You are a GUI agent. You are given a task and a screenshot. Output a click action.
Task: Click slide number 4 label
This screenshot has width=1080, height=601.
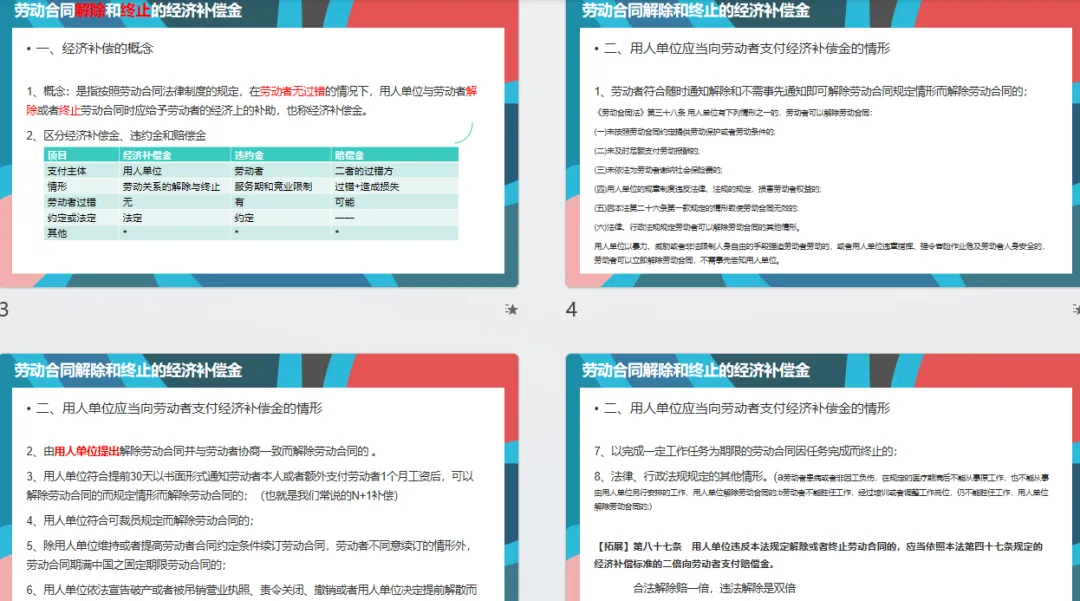571,310
